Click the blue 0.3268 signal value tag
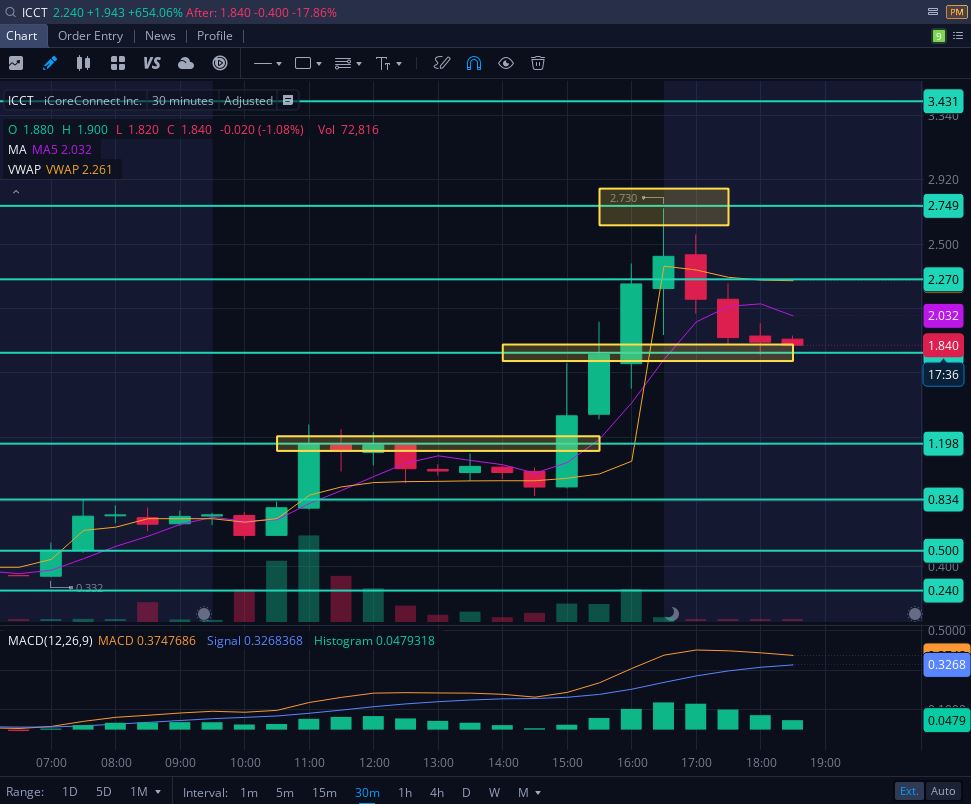The image size is (971, 804). coord(946,665)
